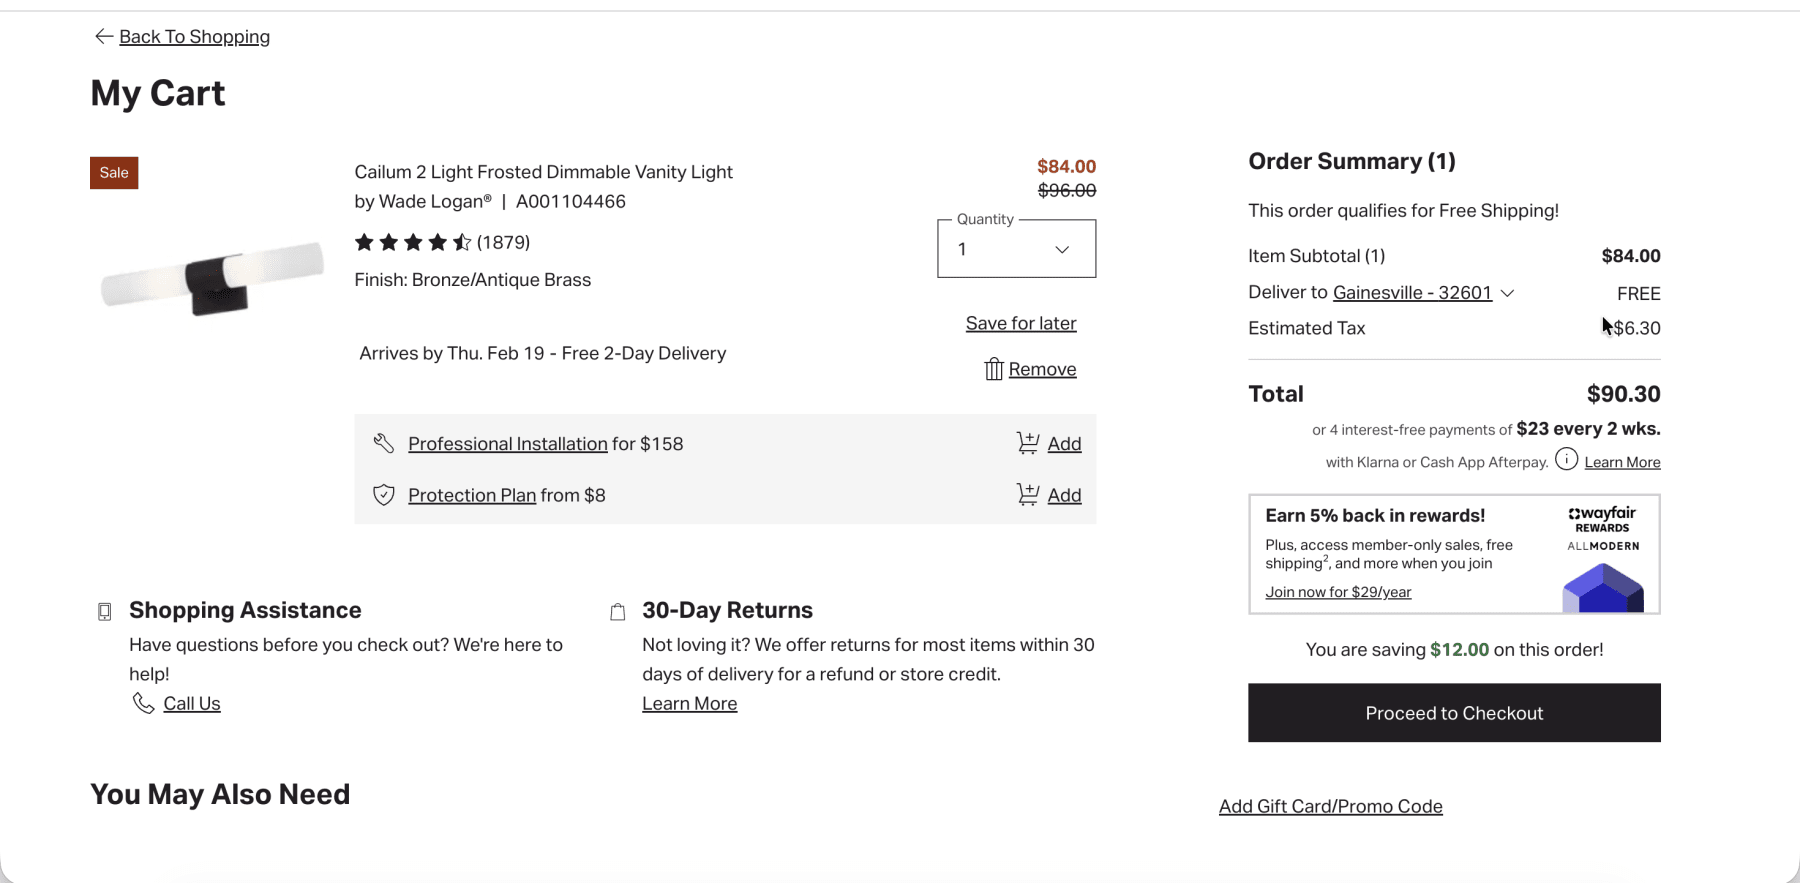This screenshot has width=1800, height=883.
Task: Click the vanity light product thumbnail
Action: pyautogui.click(x=213, y=277)
